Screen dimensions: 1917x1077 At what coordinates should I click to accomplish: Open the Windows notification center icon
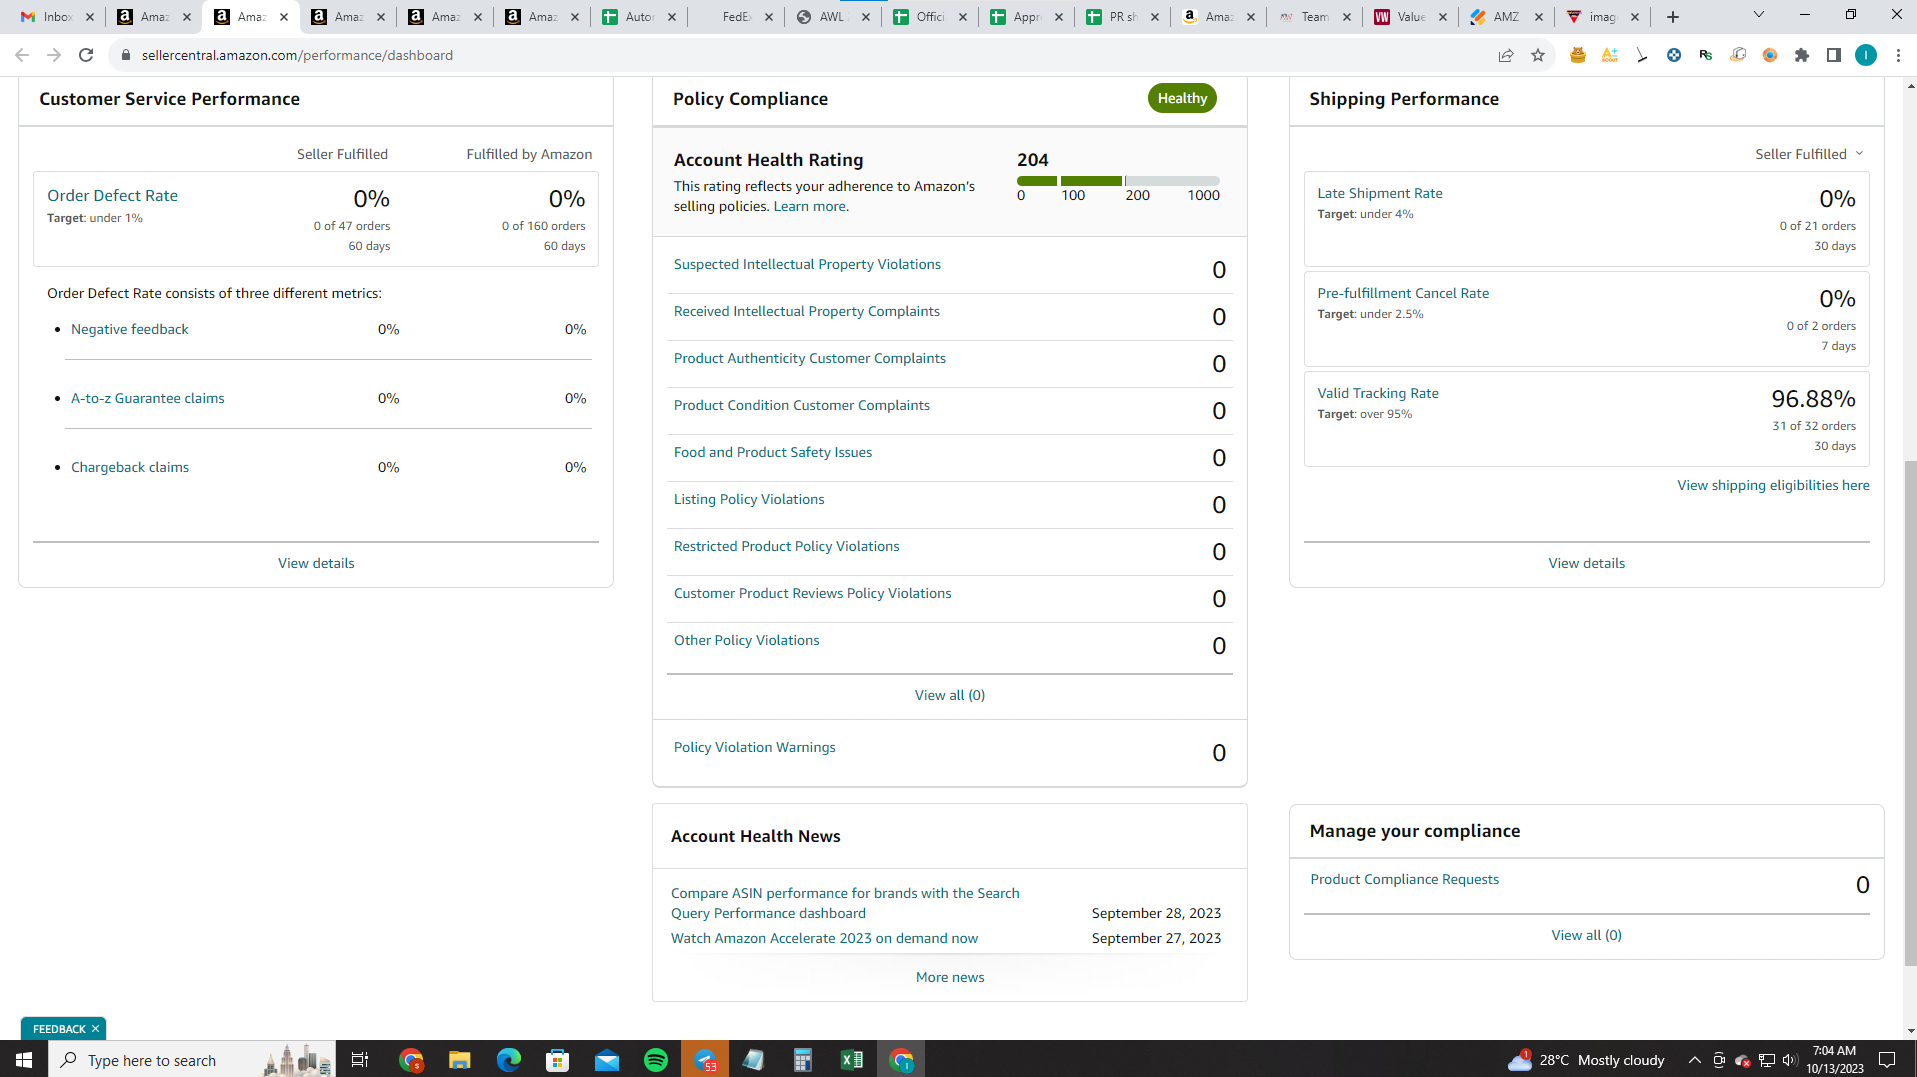pyautogui.click(x=1887, y=1060)
